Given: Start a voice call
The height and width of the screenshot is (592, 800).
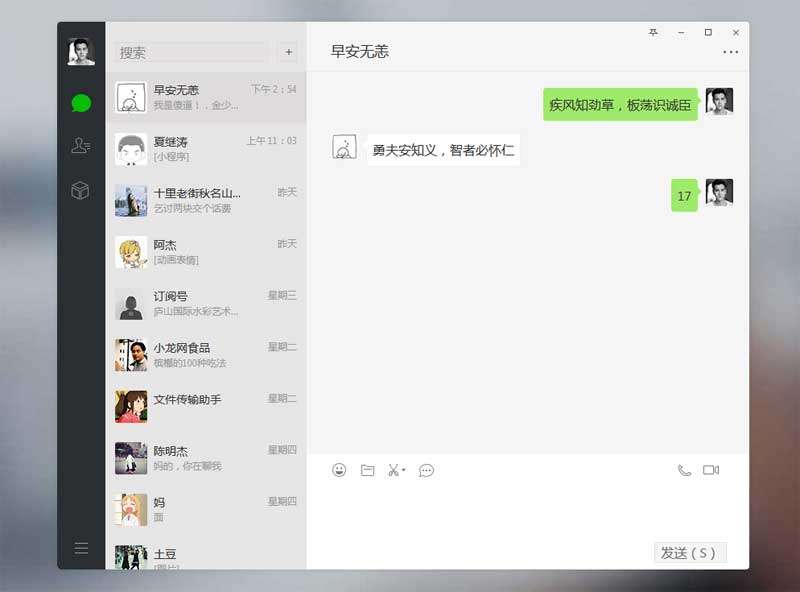Looking at the screenshot, I should point(684,470).
